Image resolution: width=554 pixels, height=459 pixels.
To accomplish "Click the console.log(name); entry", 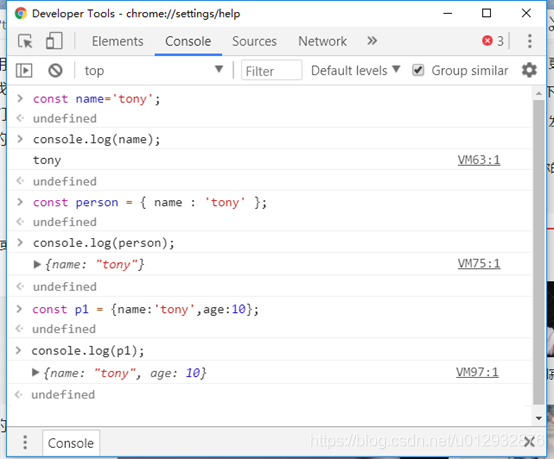I will [96, 140].
